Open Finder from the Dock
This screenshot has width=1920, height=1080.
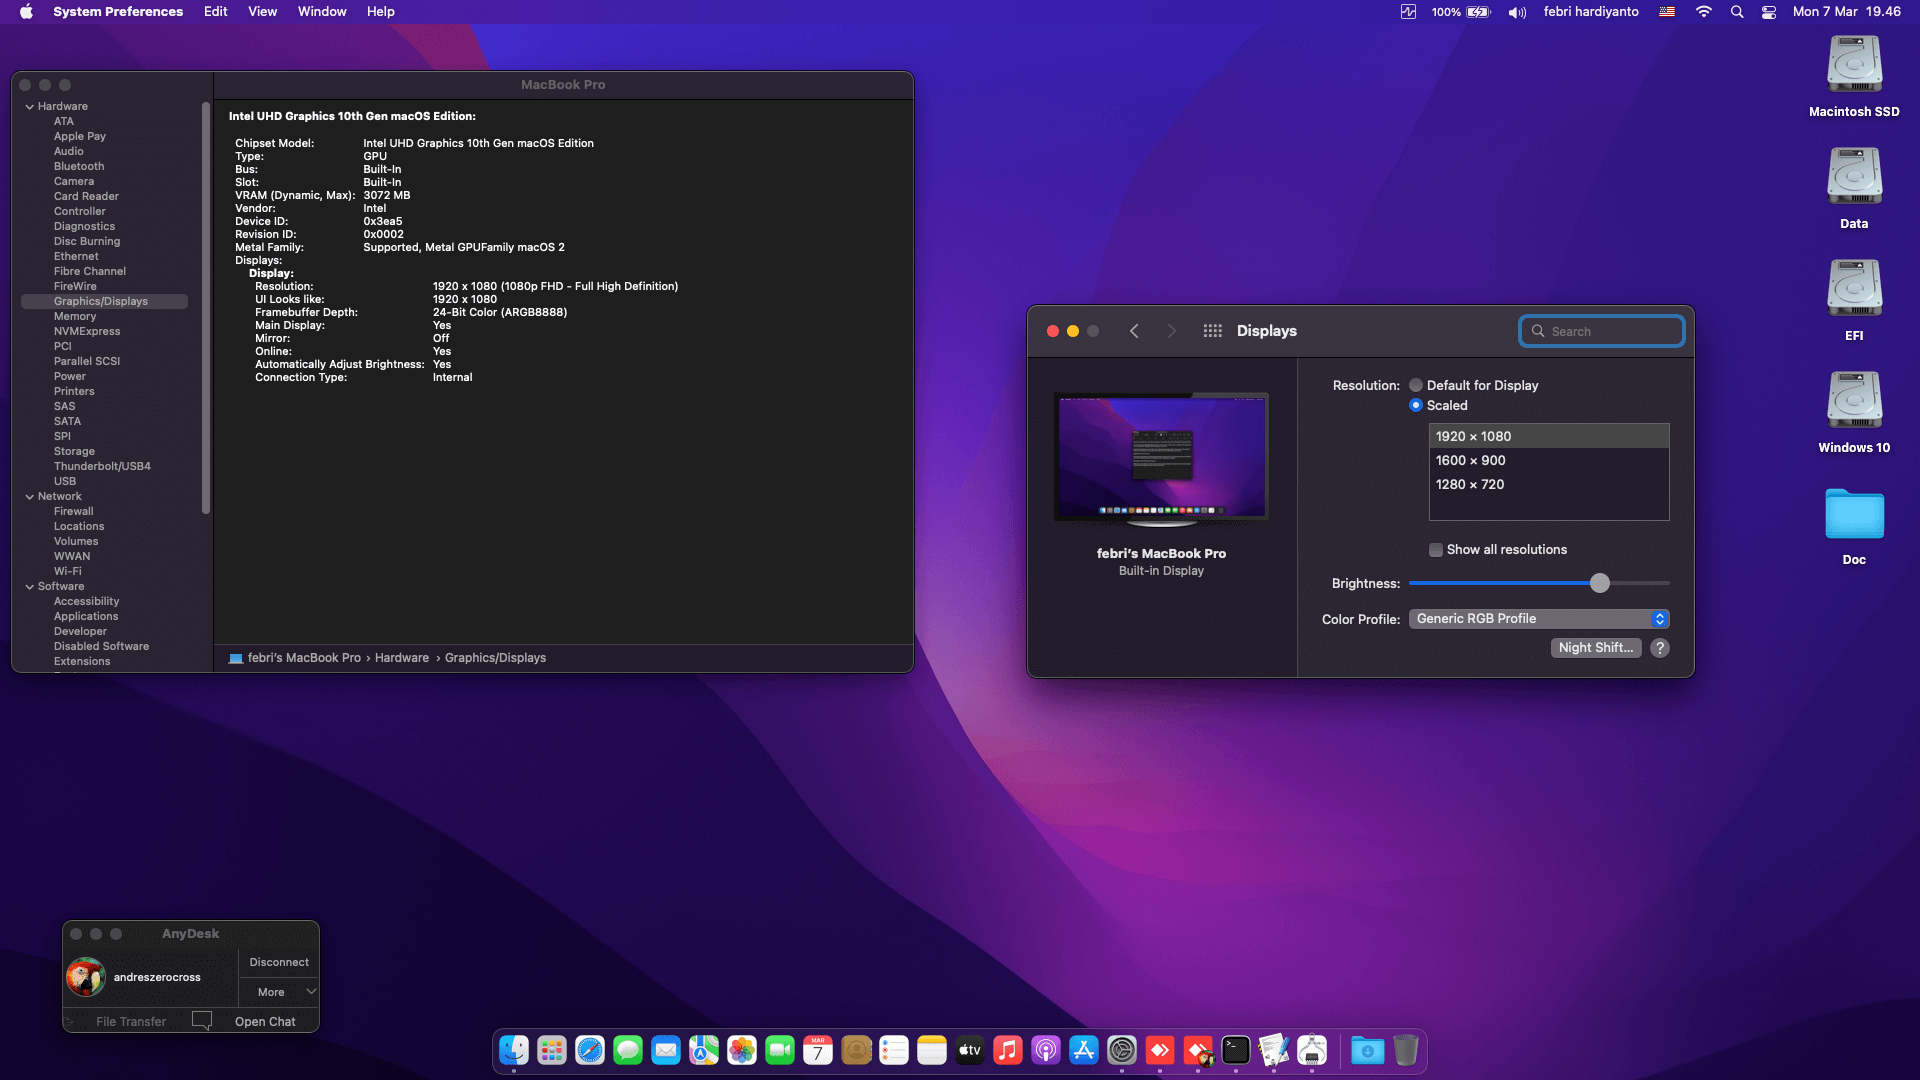tap(514, 1050)
